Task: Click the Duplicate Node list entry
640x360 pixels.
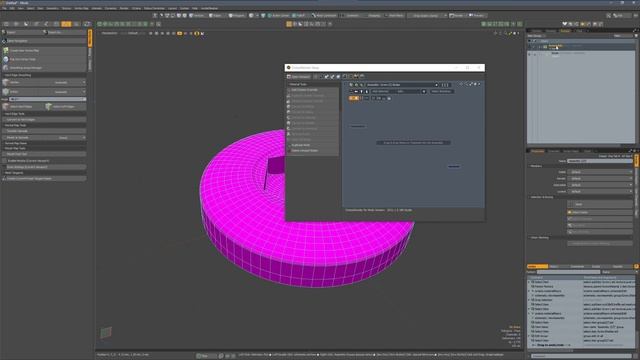Action: (312, 145)
